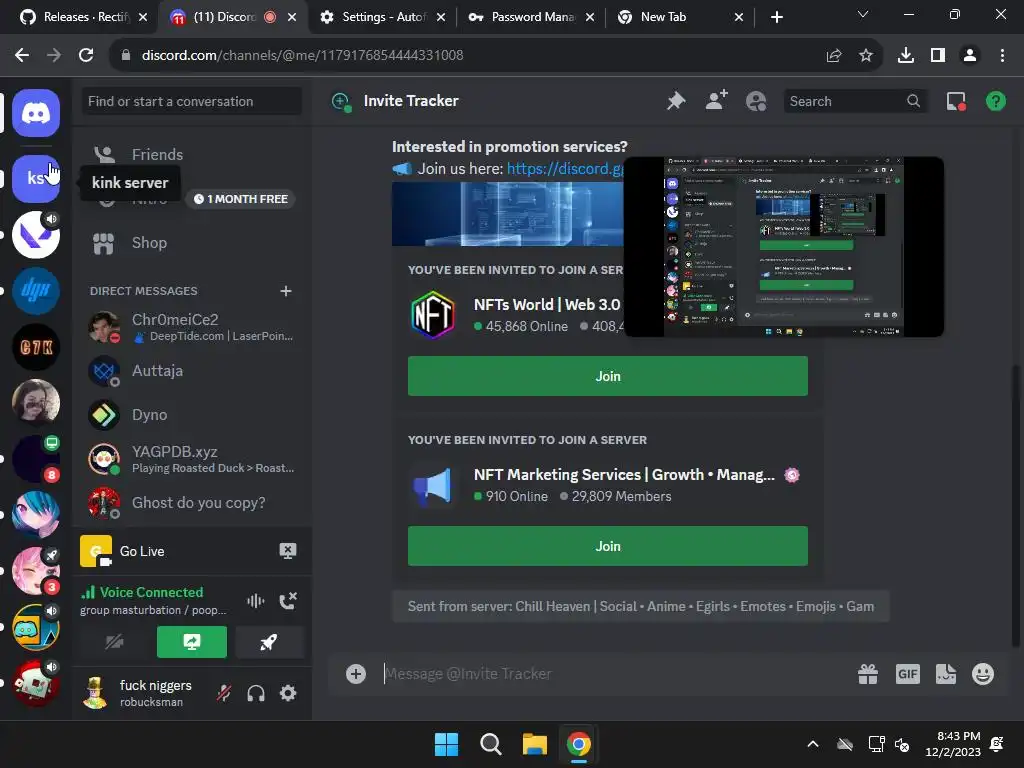Switch to Settings Autofill tab

(383, 17)
